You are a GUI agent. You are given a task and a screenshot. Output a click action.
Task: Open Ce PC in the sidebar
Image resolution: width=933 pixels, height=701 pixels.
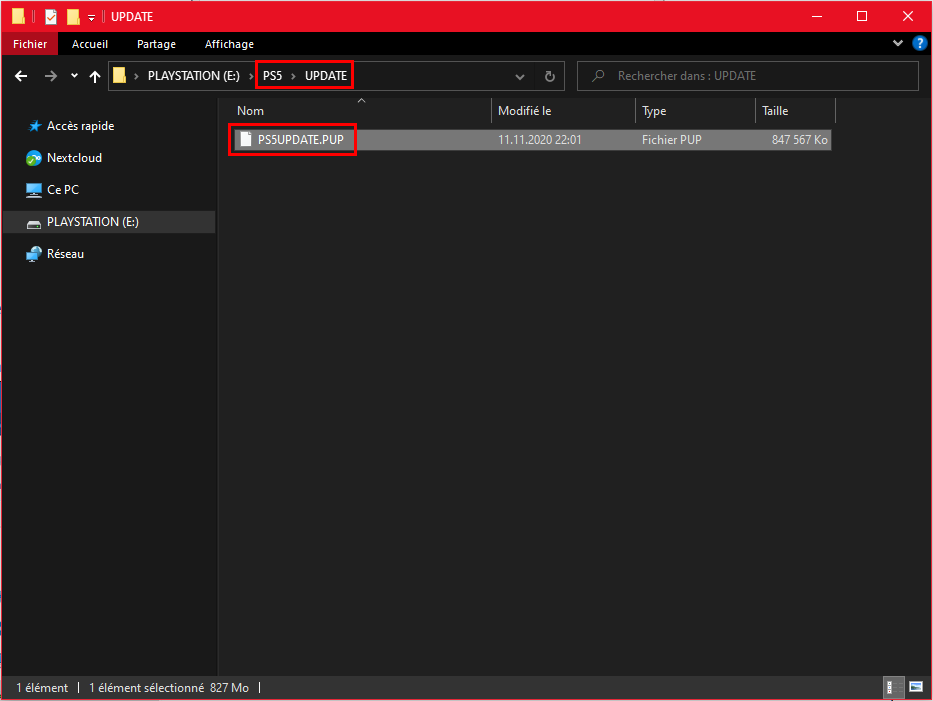[x=52, y=190]
